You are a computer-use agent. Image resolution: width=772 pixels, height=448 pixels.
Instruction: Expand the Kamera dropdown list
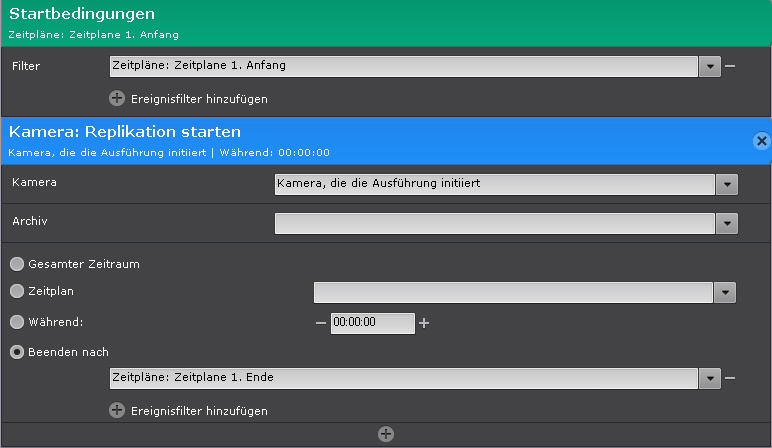[727, 184]
